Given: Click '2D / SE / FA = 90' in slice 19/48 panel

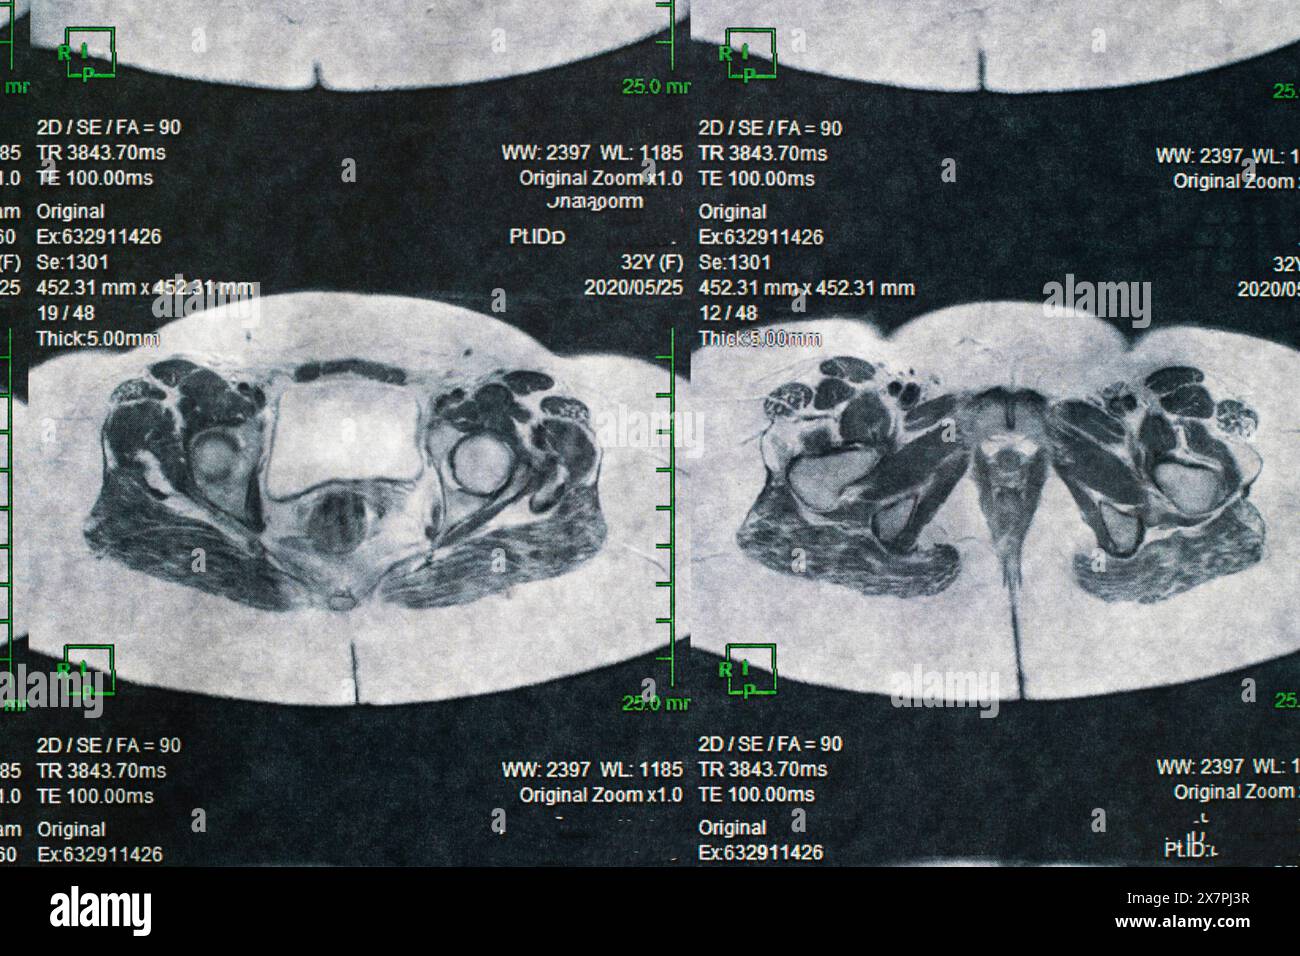Looking at the screenshot, I should pos(109,128).
